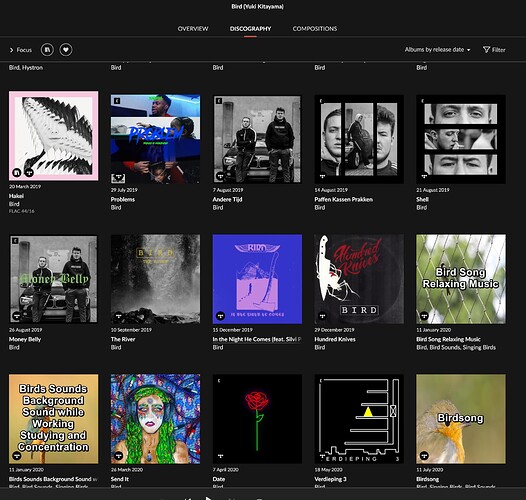Click the Send It album title
526x500 pixels.
pyautogui.click(x=120, y=479)
